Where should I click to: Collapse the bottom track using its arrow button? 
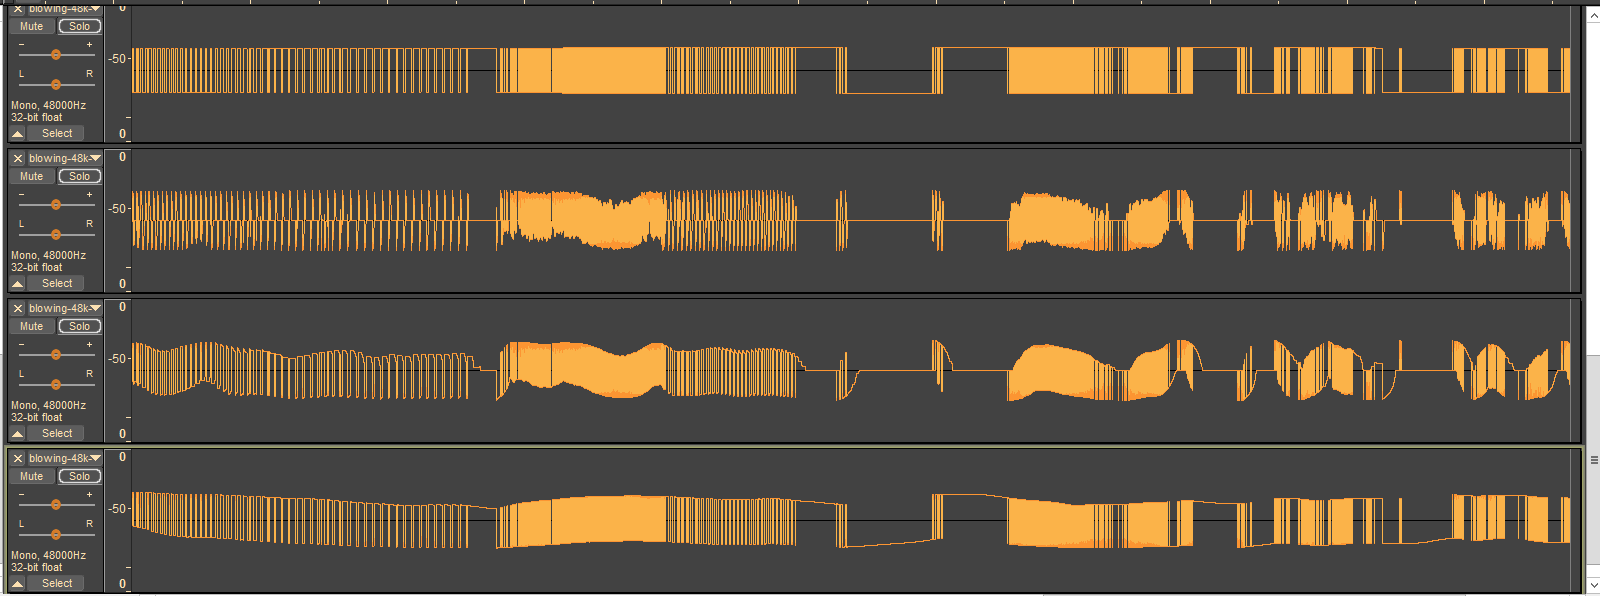pyautogui.click(x=18, y=584)
